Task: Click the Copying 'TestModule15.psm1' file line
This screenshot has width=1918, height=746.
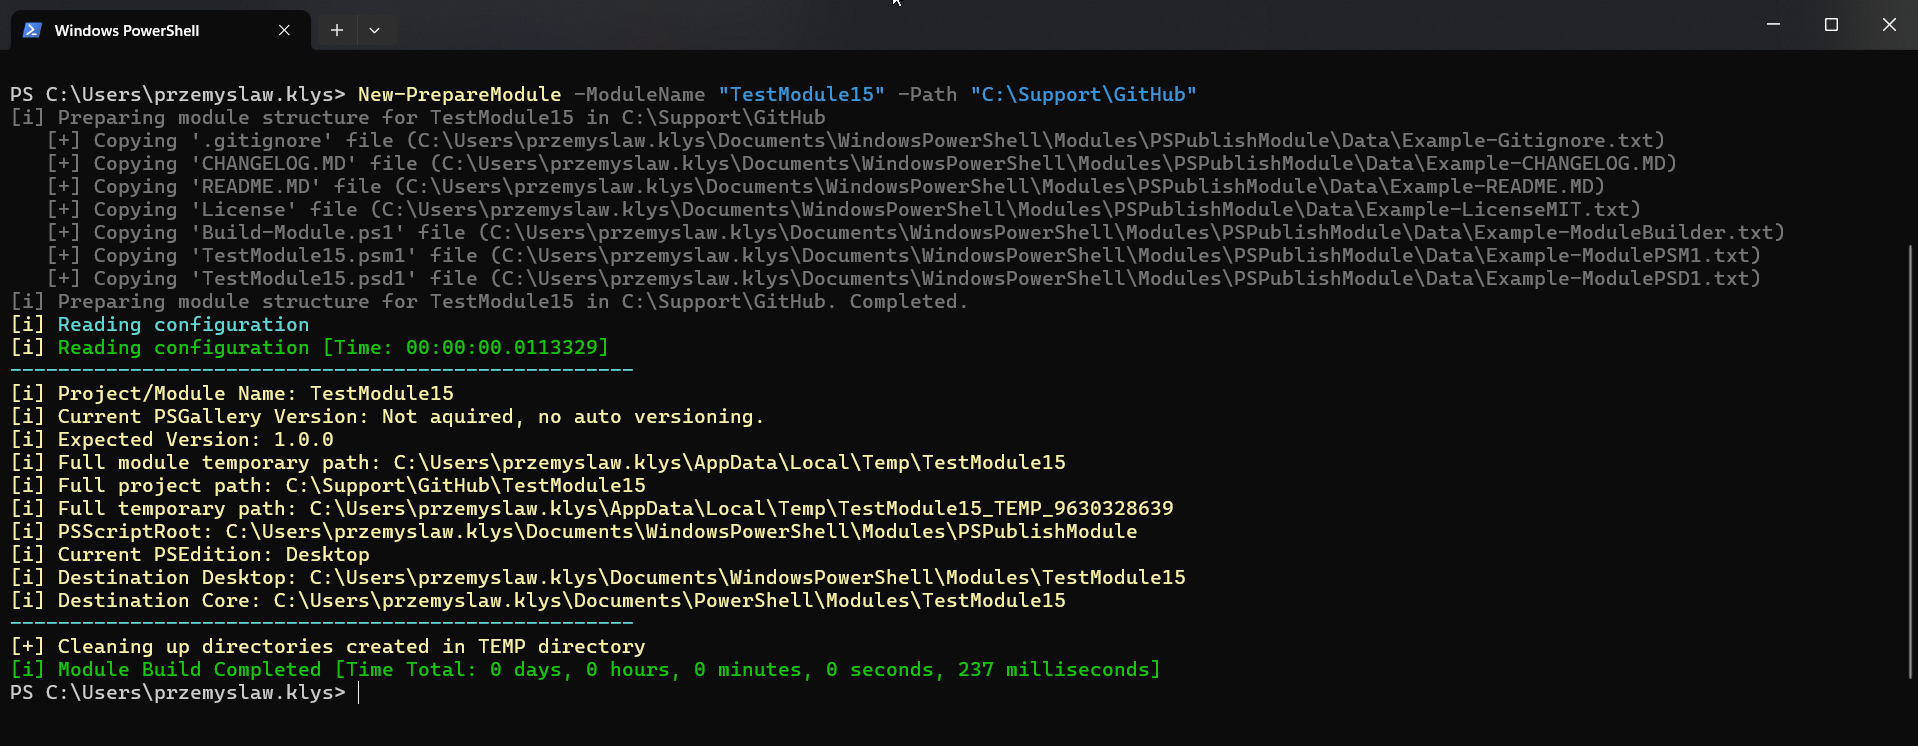Action: [904, 255]
